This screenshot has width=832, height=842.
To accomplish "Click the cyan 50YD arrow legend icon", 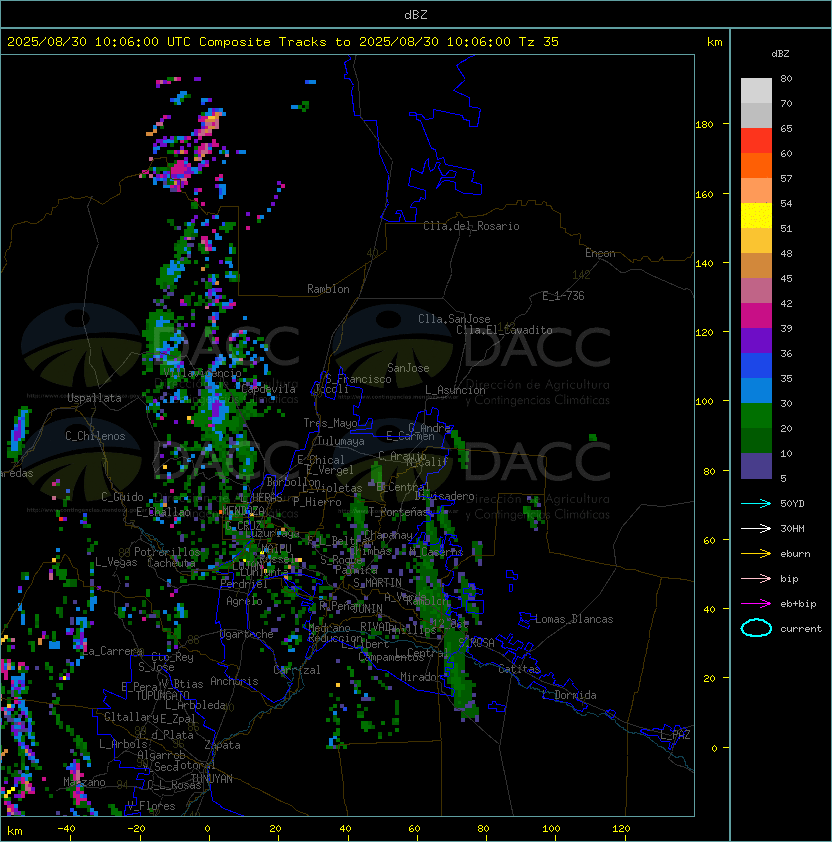I will [756, 503].
